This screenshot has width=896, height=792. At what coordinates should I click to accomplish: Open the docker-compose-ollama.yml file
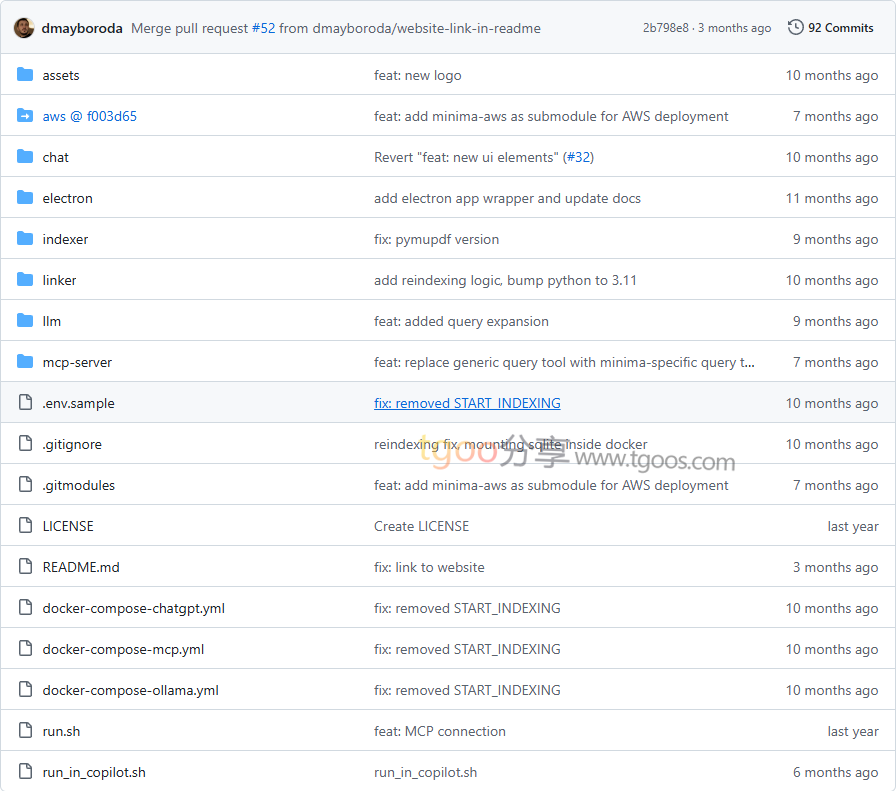(130, 690)
